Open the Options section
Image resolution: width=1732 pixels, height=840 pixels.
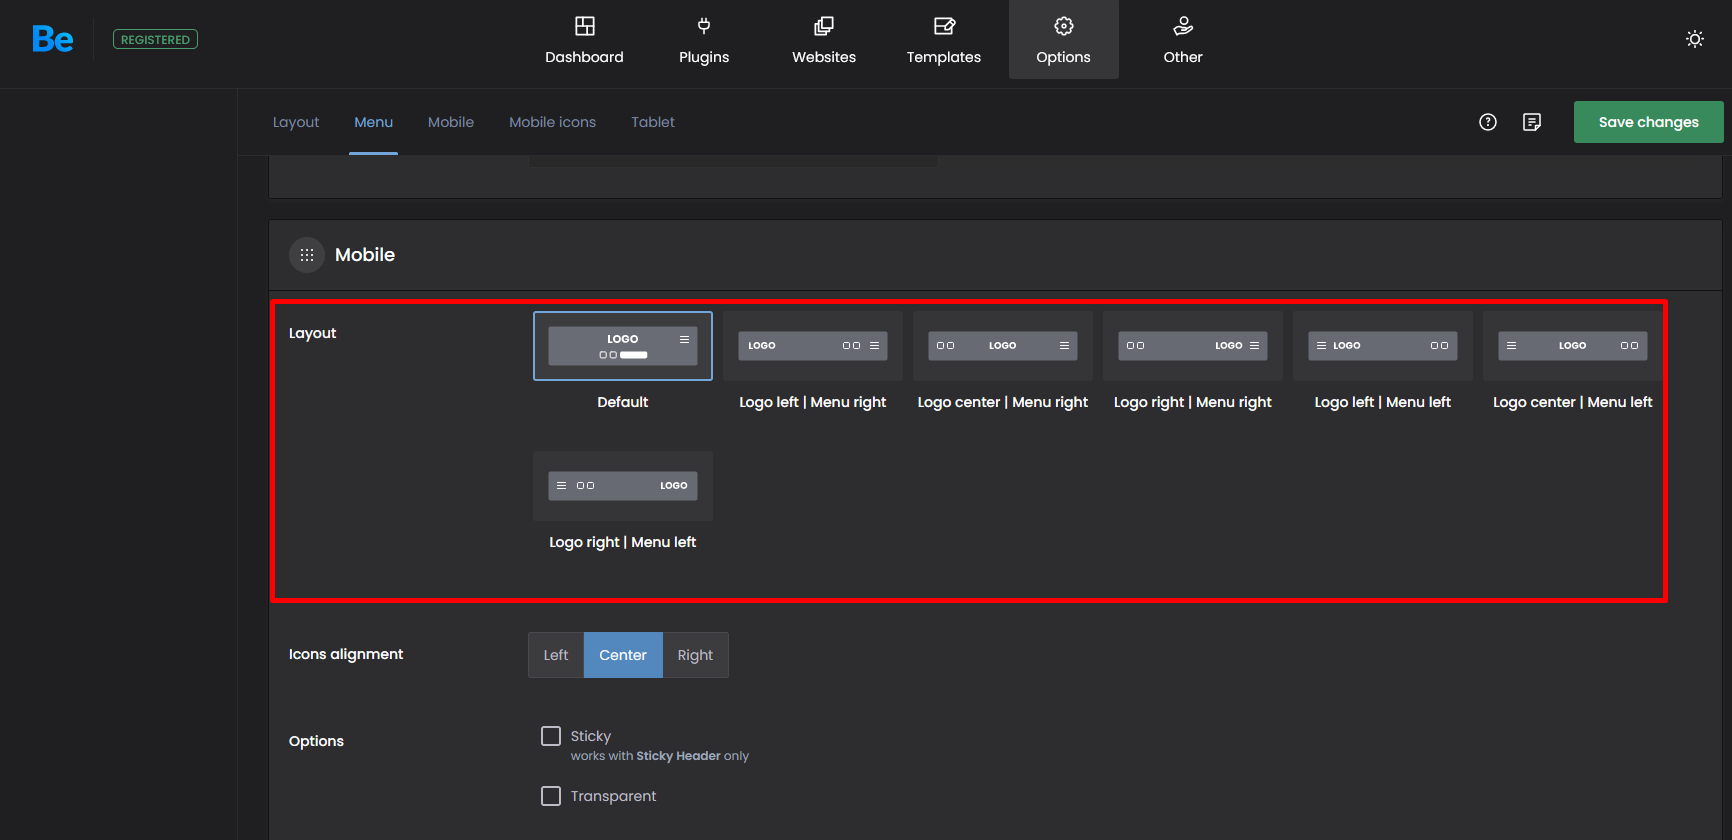point(1064,40)
